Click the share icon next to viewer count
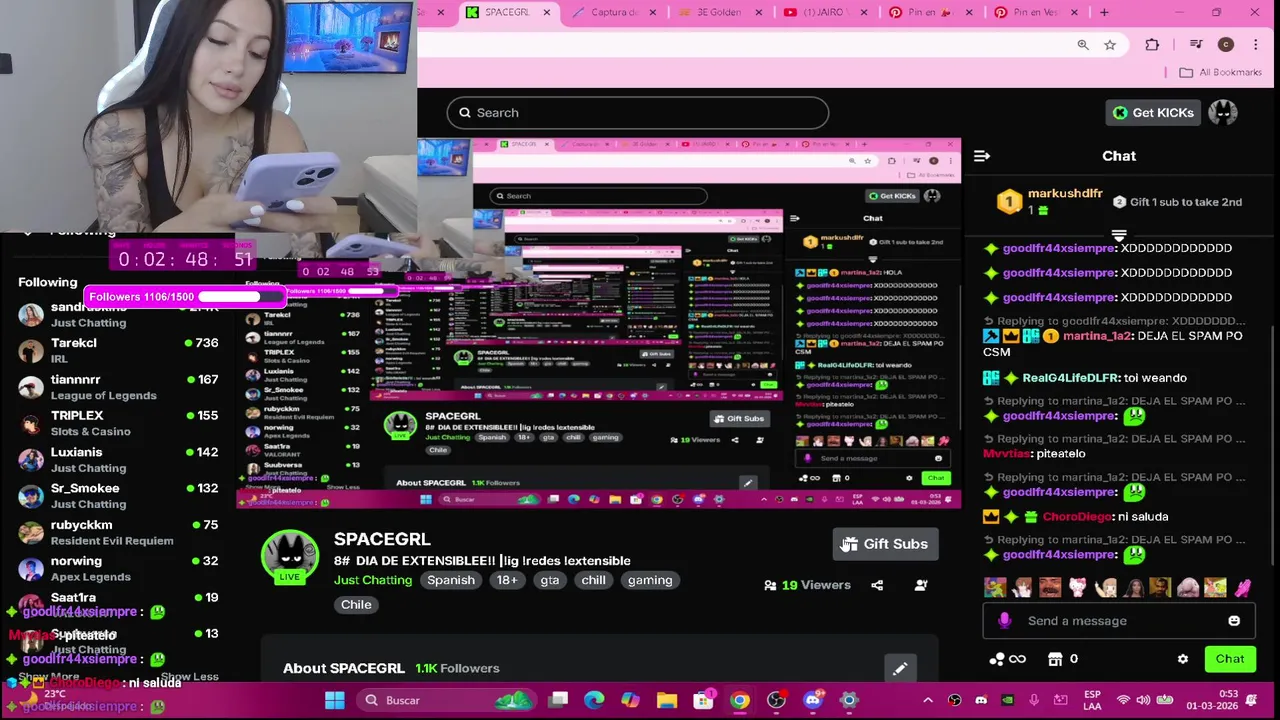Viewport: 1280px width, 720px height. click(877, 585)
